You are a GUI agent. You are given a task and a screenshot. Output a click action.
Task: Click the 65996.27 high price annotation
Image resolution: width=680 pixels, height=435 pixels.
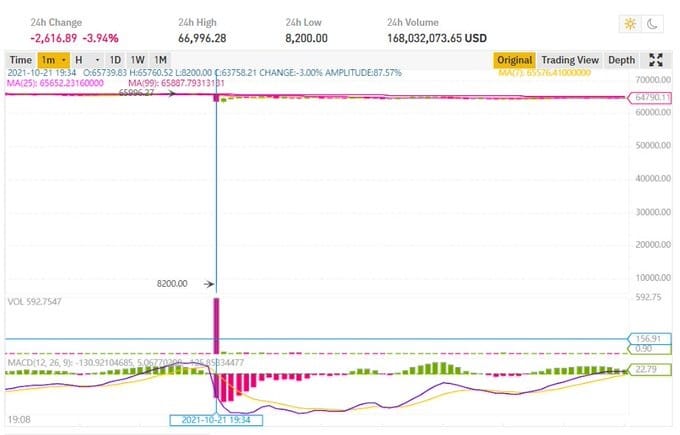pyautogui.click(x=136, y=92)
